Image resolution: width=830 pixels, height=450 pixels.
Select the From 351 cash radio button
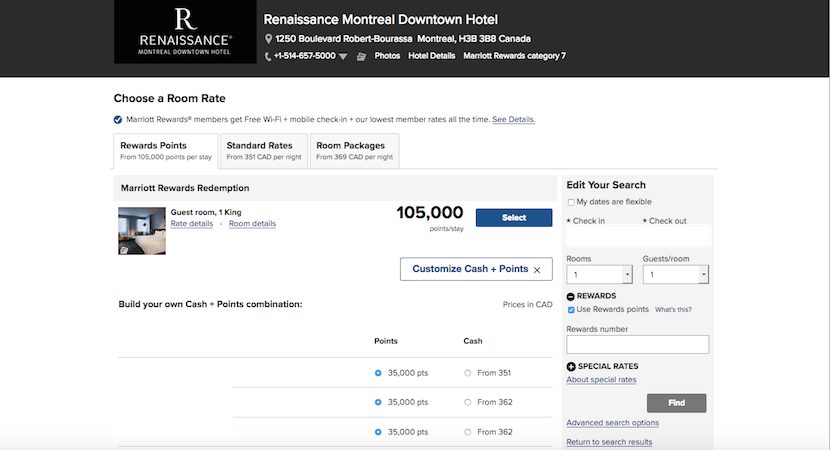468,373
